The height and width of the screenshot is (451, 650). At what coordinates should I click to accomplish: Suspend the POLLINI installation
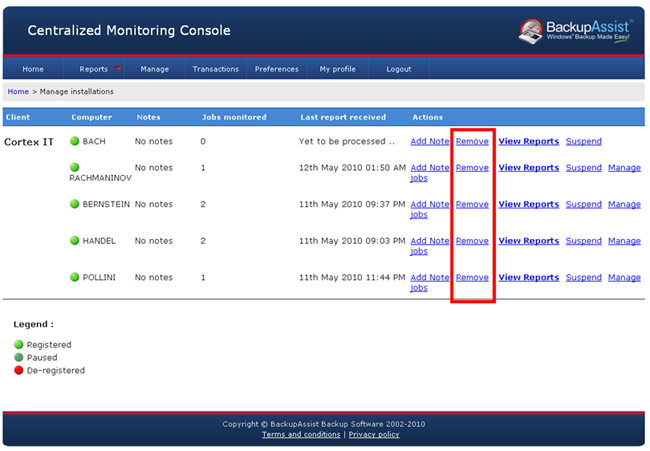click(583, 277)
